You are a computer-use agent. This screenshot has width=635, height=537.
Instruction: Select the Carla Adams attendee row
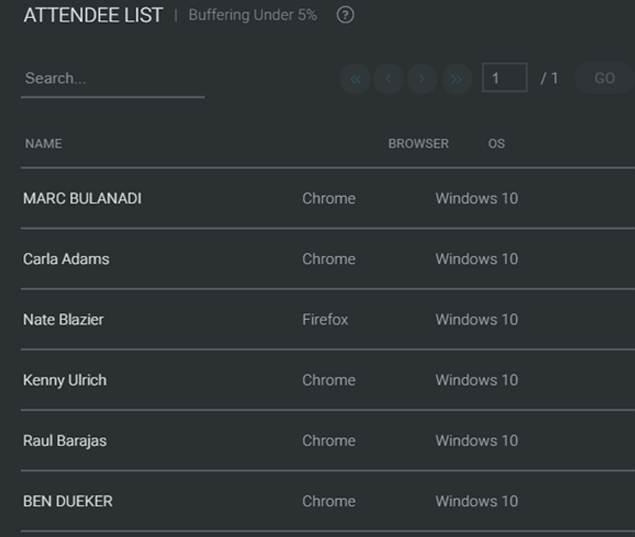click(x=328, y=259)
